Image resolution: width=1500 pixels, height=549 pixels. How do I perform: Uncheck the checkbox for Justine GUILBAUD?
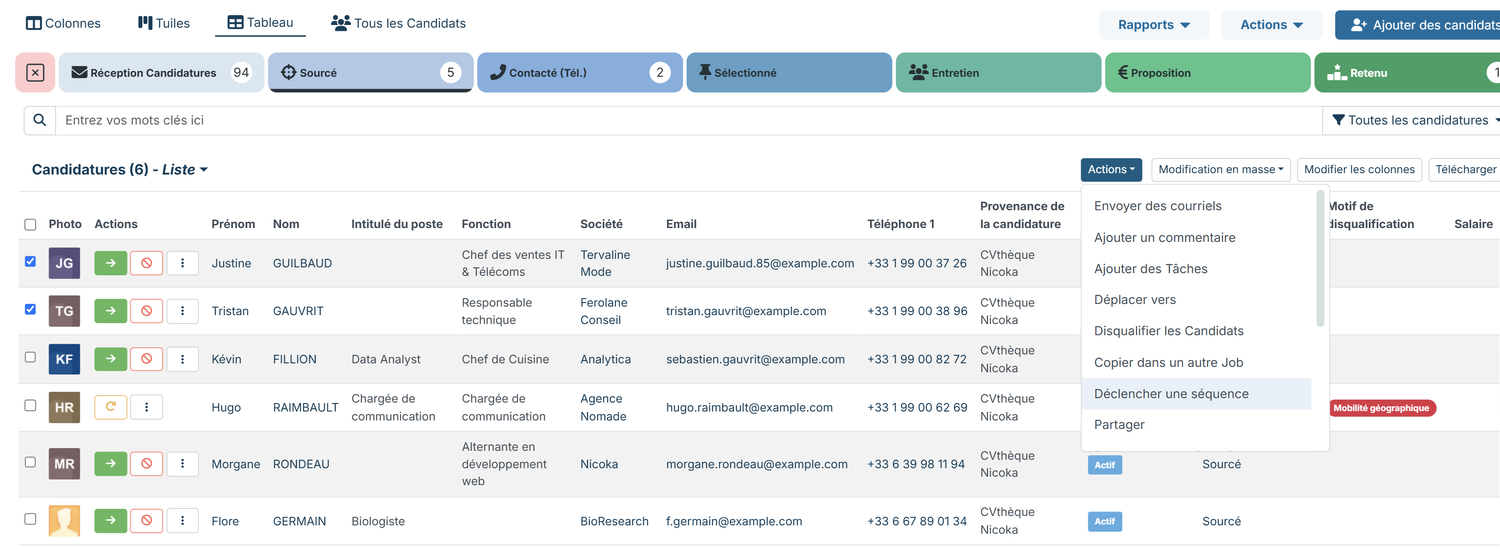pos(30,261)
